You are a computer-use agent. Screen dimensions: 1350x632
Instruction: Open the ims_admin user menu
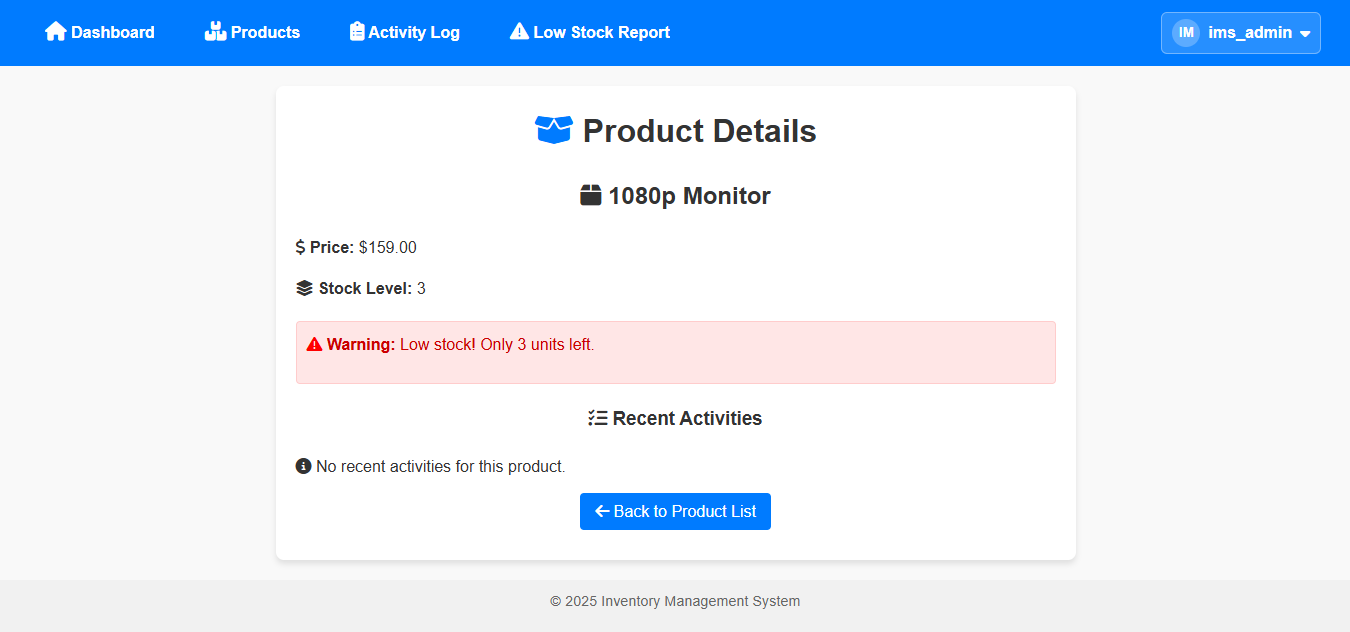pyautogui.click(x=1250, y=33)
